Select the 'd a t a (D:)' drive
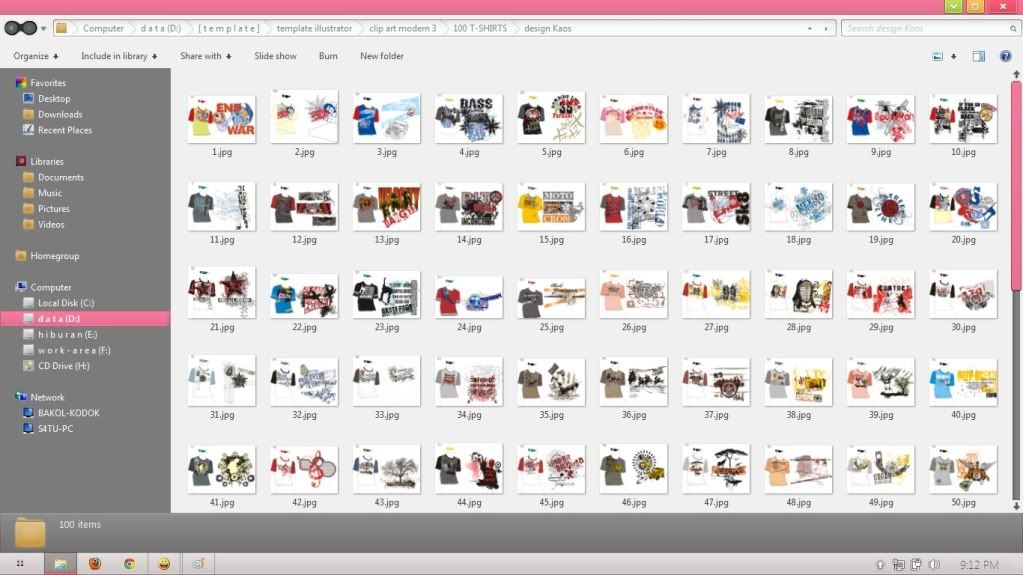 coord(85,319)
